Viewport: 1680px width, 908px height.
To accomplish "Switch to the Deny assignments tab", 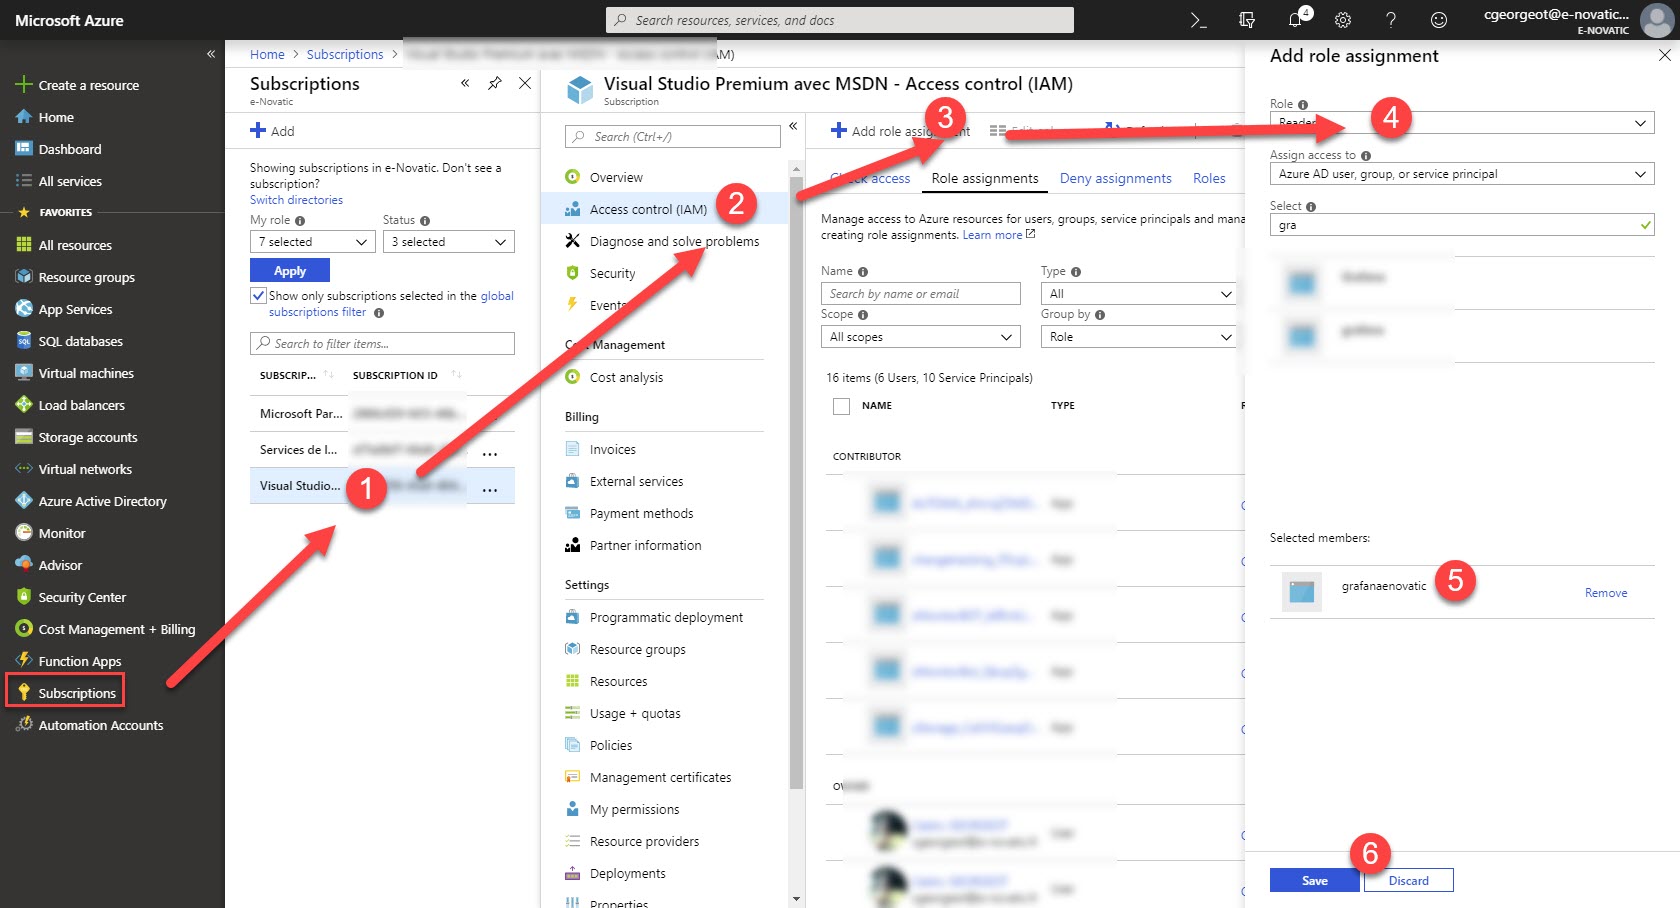I will pos(1115,179).
